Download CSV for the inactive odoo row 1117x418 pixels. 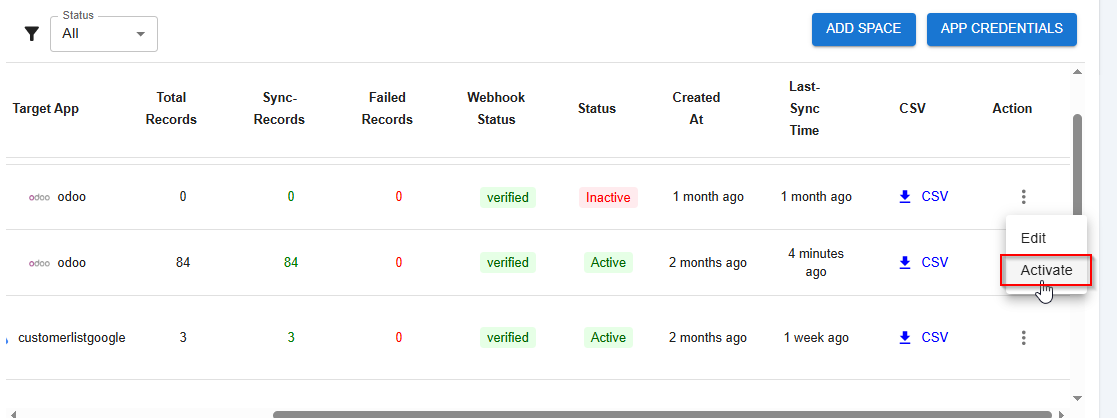[x=922, y=197]
